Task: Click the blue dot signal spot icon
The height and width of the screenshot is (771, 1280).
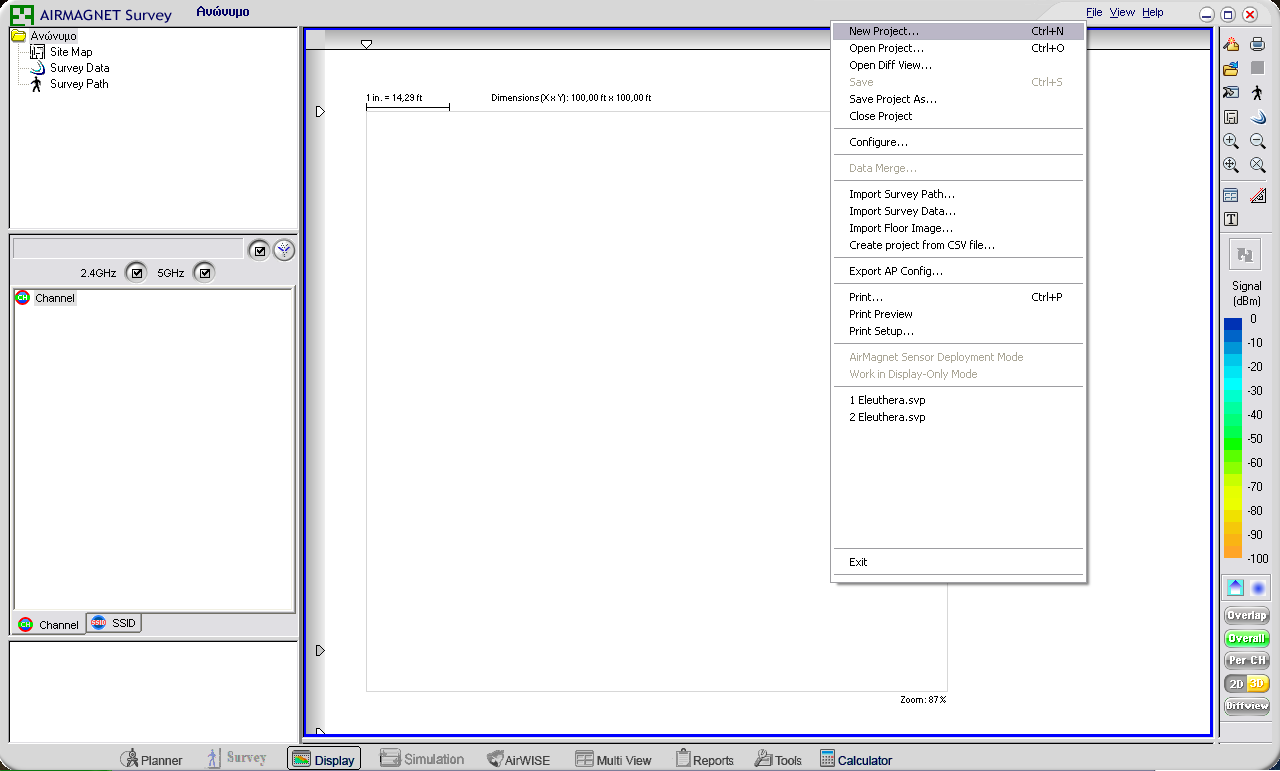Action: point(1258,588)
